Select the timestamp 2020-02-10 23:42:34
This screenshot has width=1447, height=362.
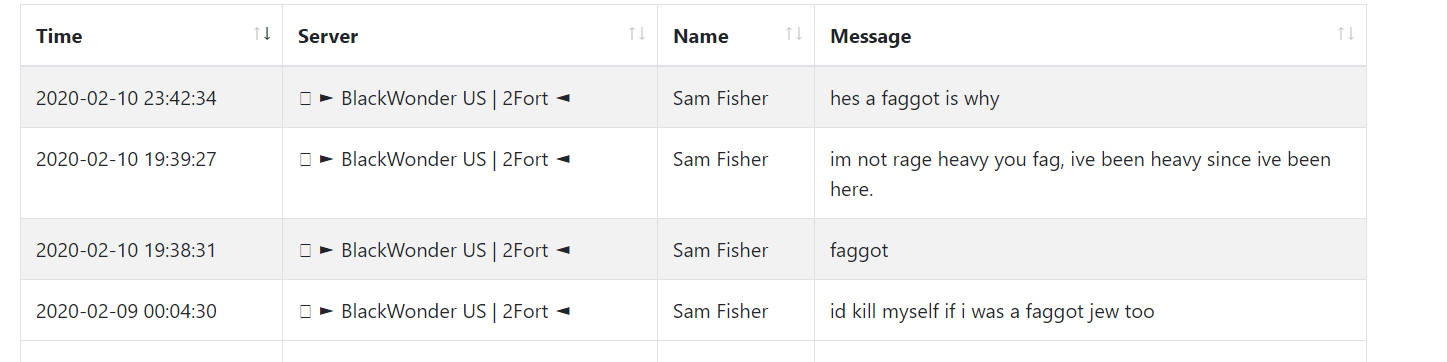tap(126, 98)
